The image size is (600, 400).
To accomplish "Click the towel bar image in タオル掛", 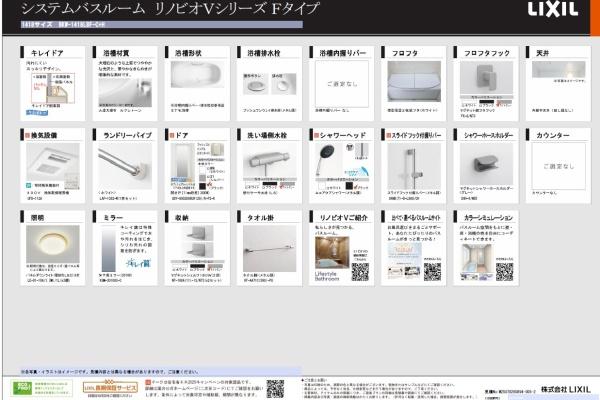I will 269,248.
